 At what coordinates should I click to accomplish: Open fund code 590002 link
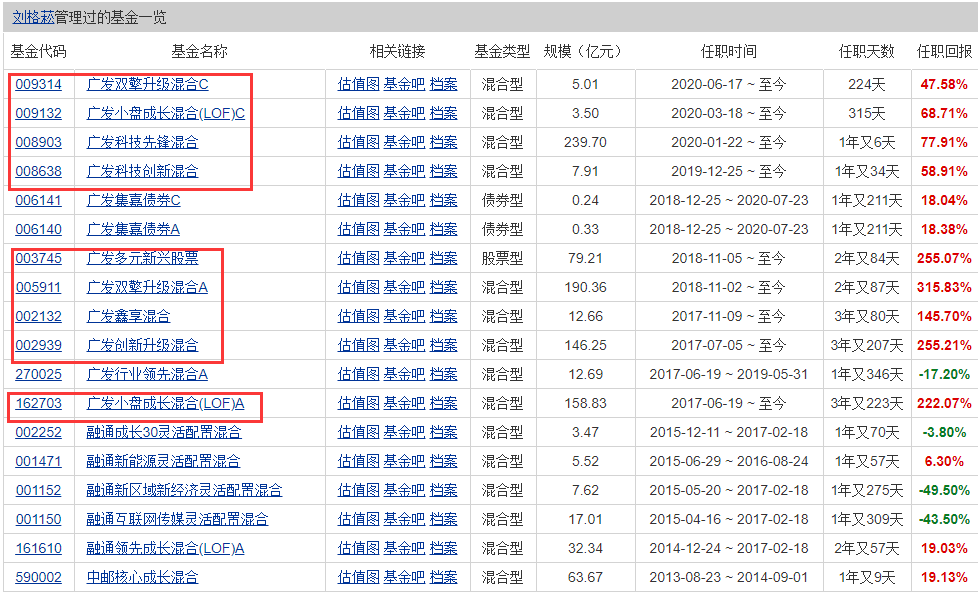pyautogui.click(x=39, y=578)
